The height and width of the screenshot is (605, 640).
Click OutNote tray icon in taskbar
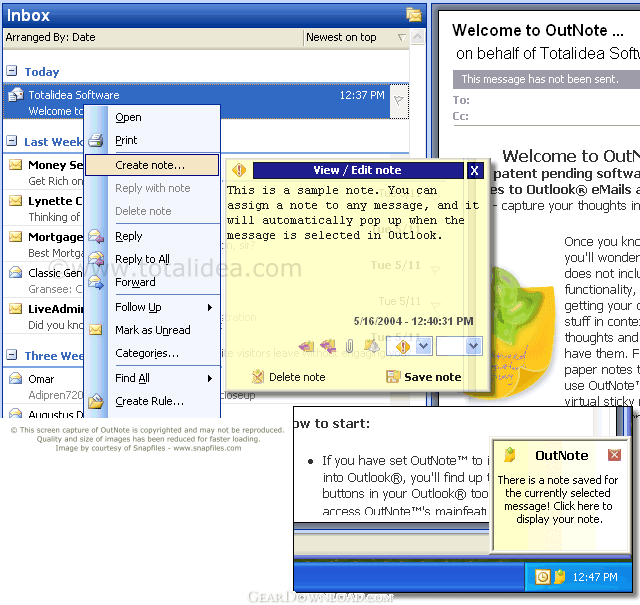click(559, 576)
